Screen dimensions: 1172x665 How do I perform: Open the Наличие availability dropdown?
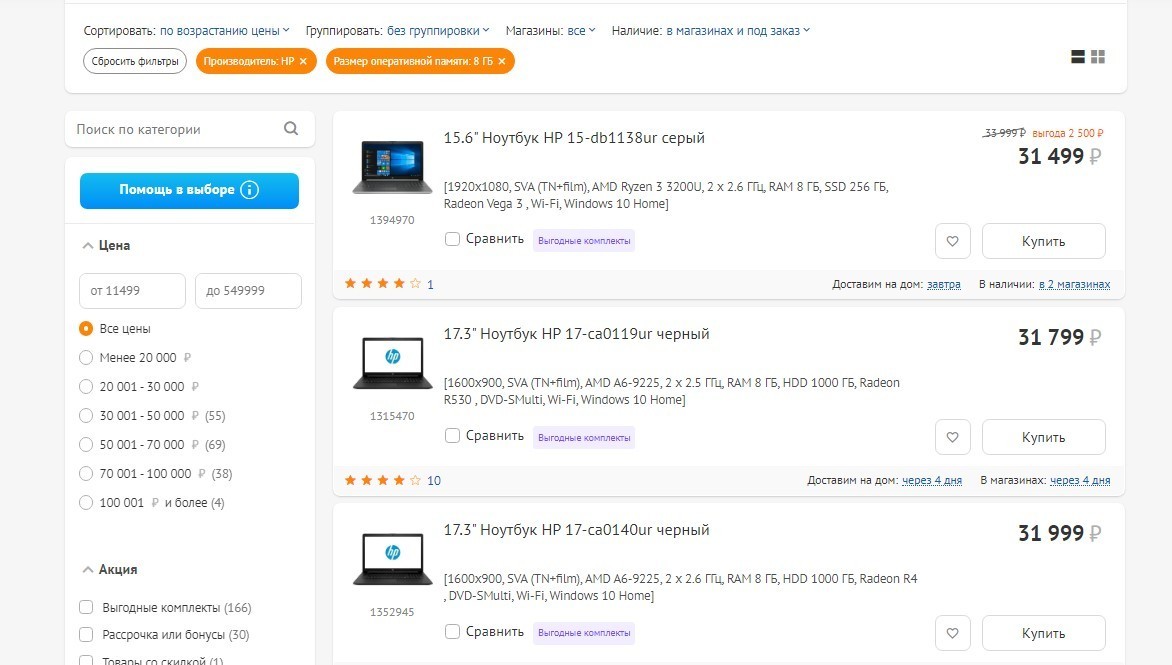point(738,31)
